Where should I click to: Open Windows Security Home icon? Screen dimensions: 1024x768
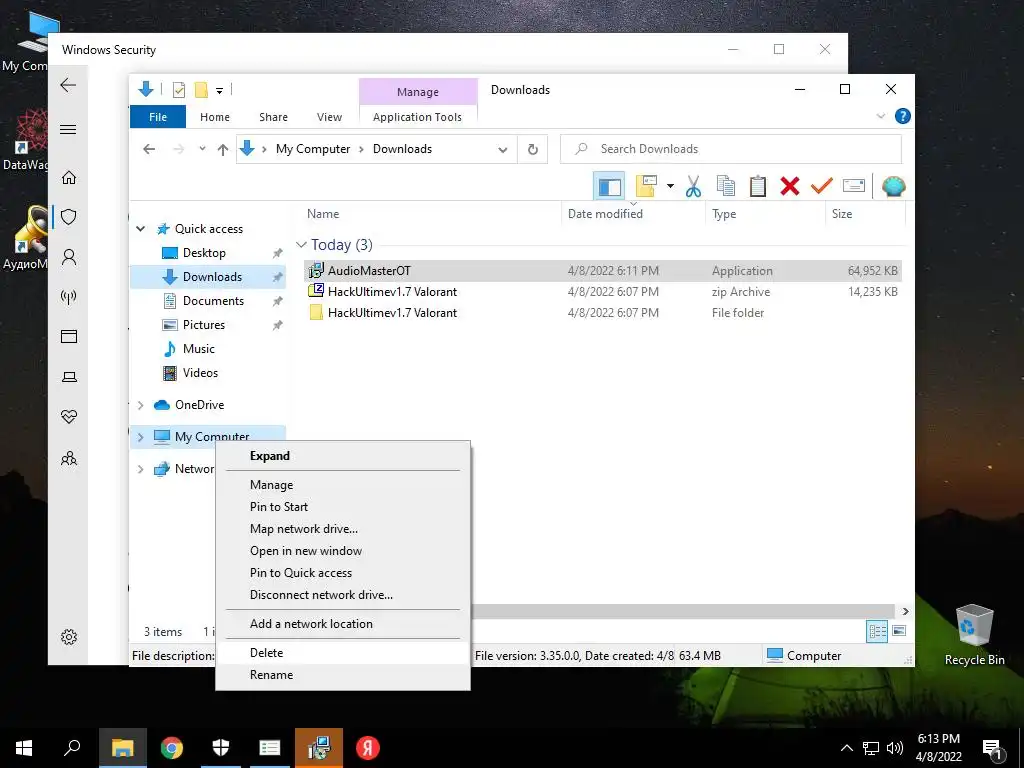tap(69, 177)
